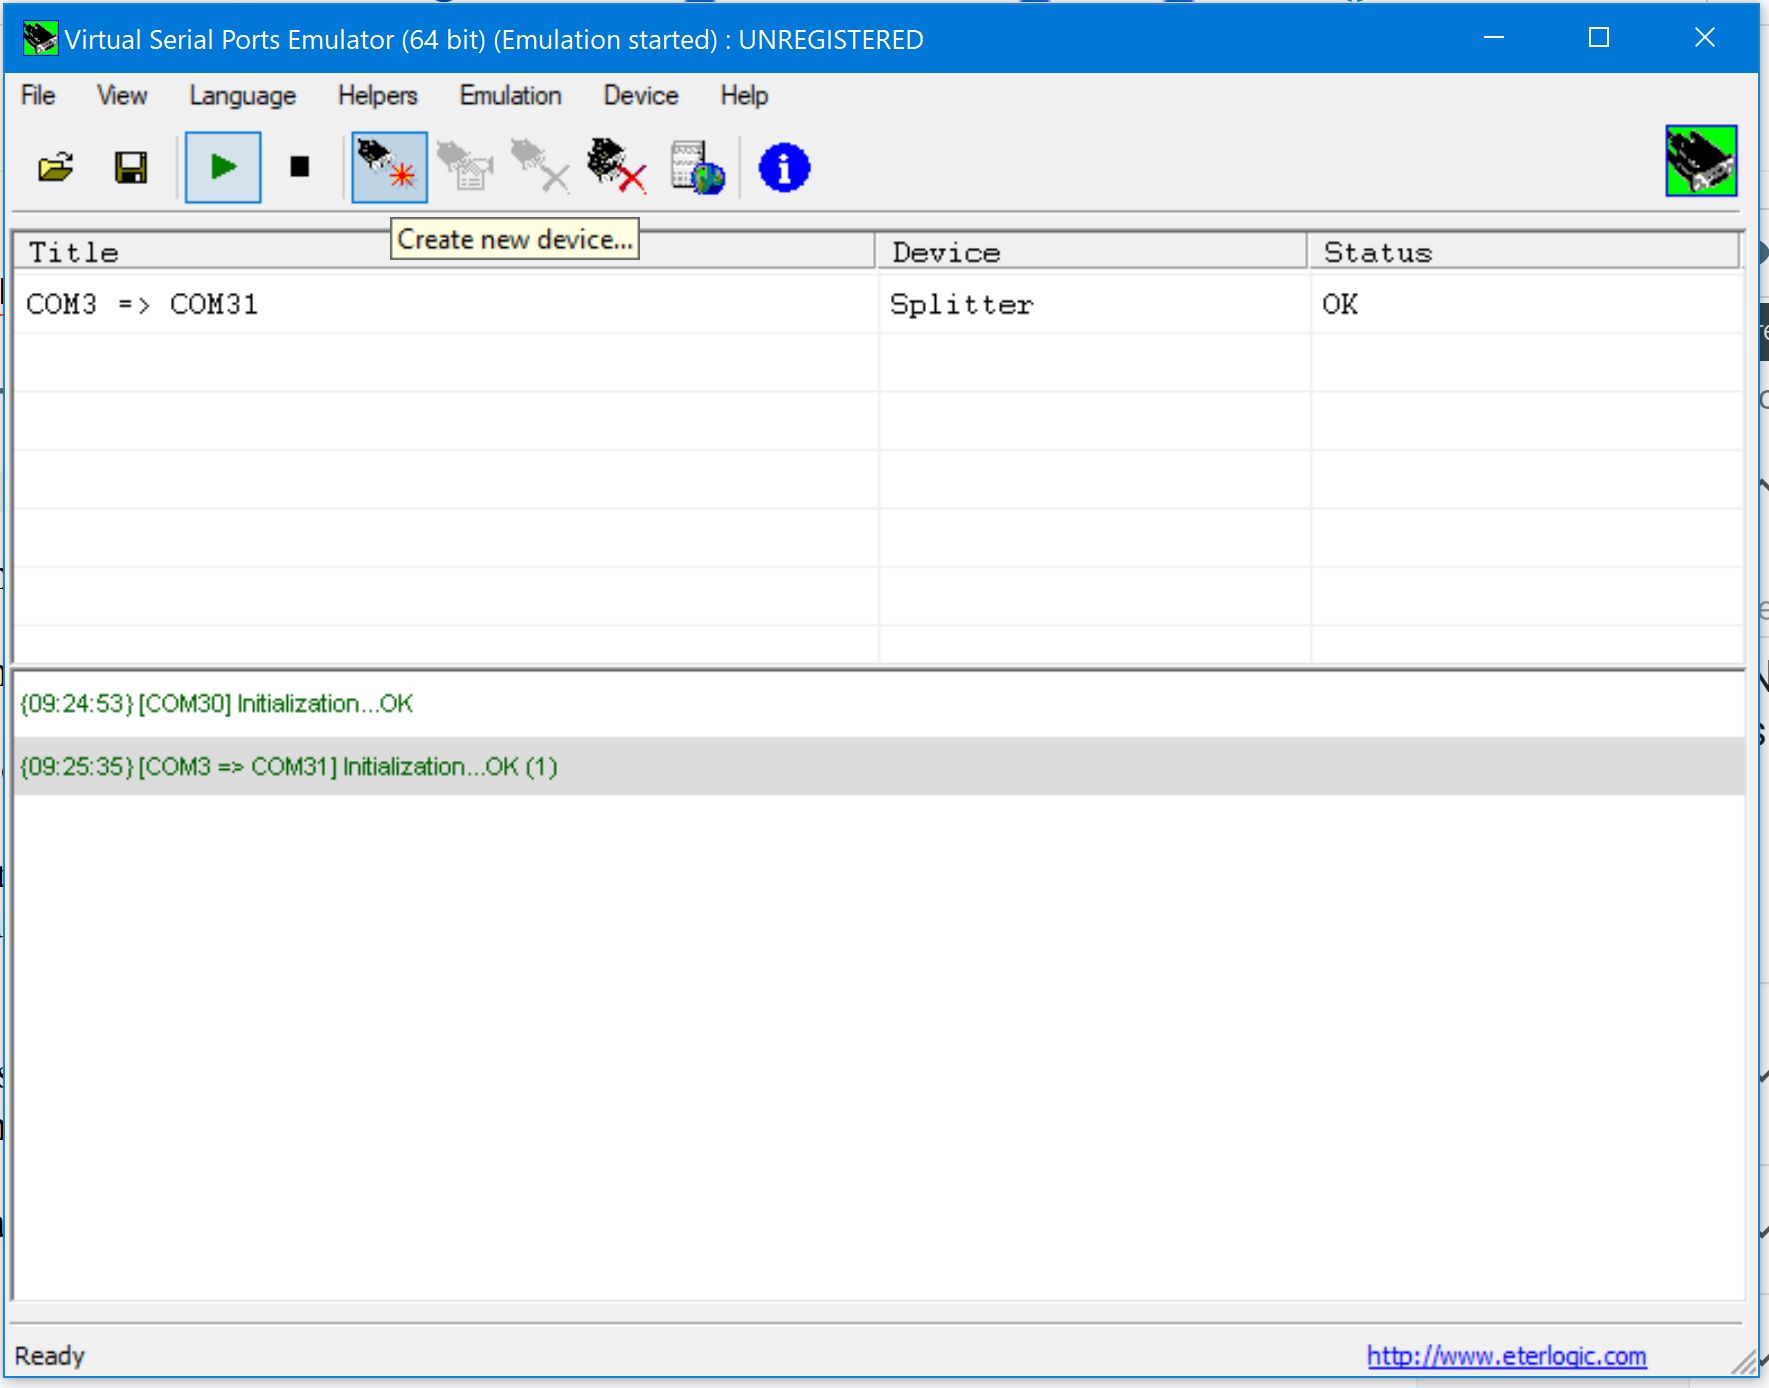Image resolution: width=1769 pixels, height=1388 pixels.
Task: Open the File menu
Action: point(35,95)
